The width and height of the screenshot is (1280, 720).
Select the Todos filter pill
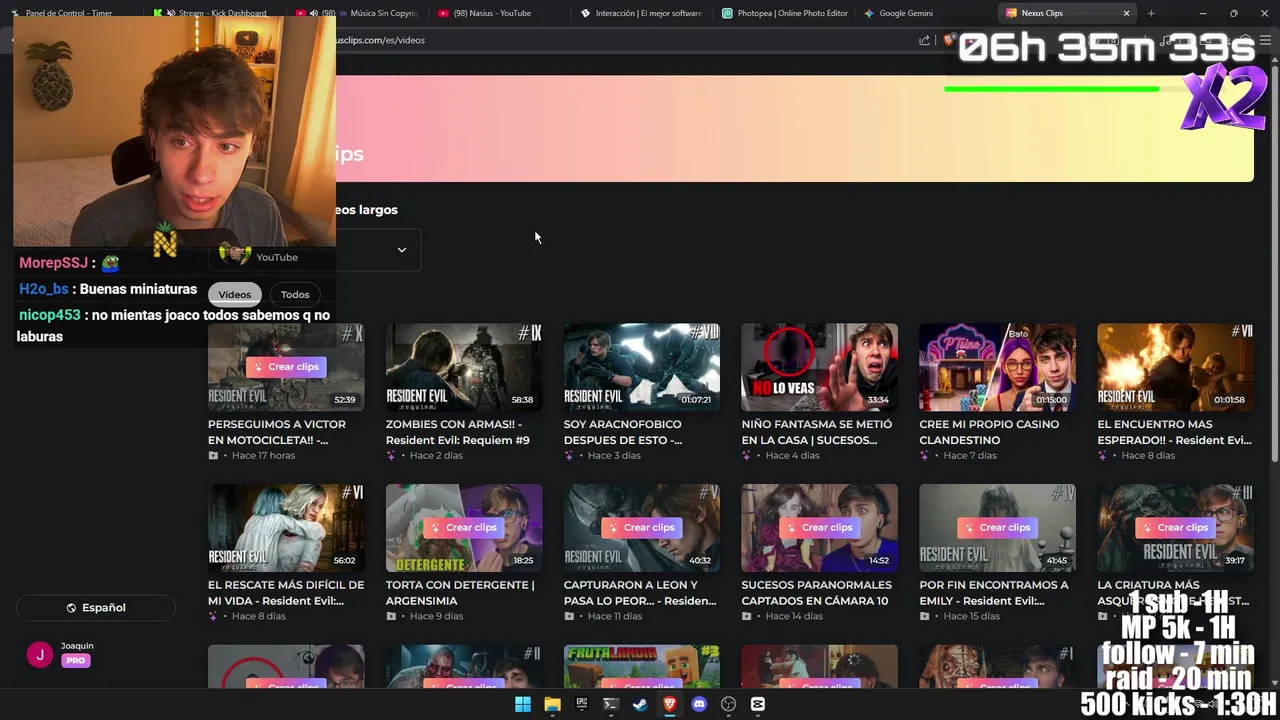pyautogui.click(x=295, y=295)
